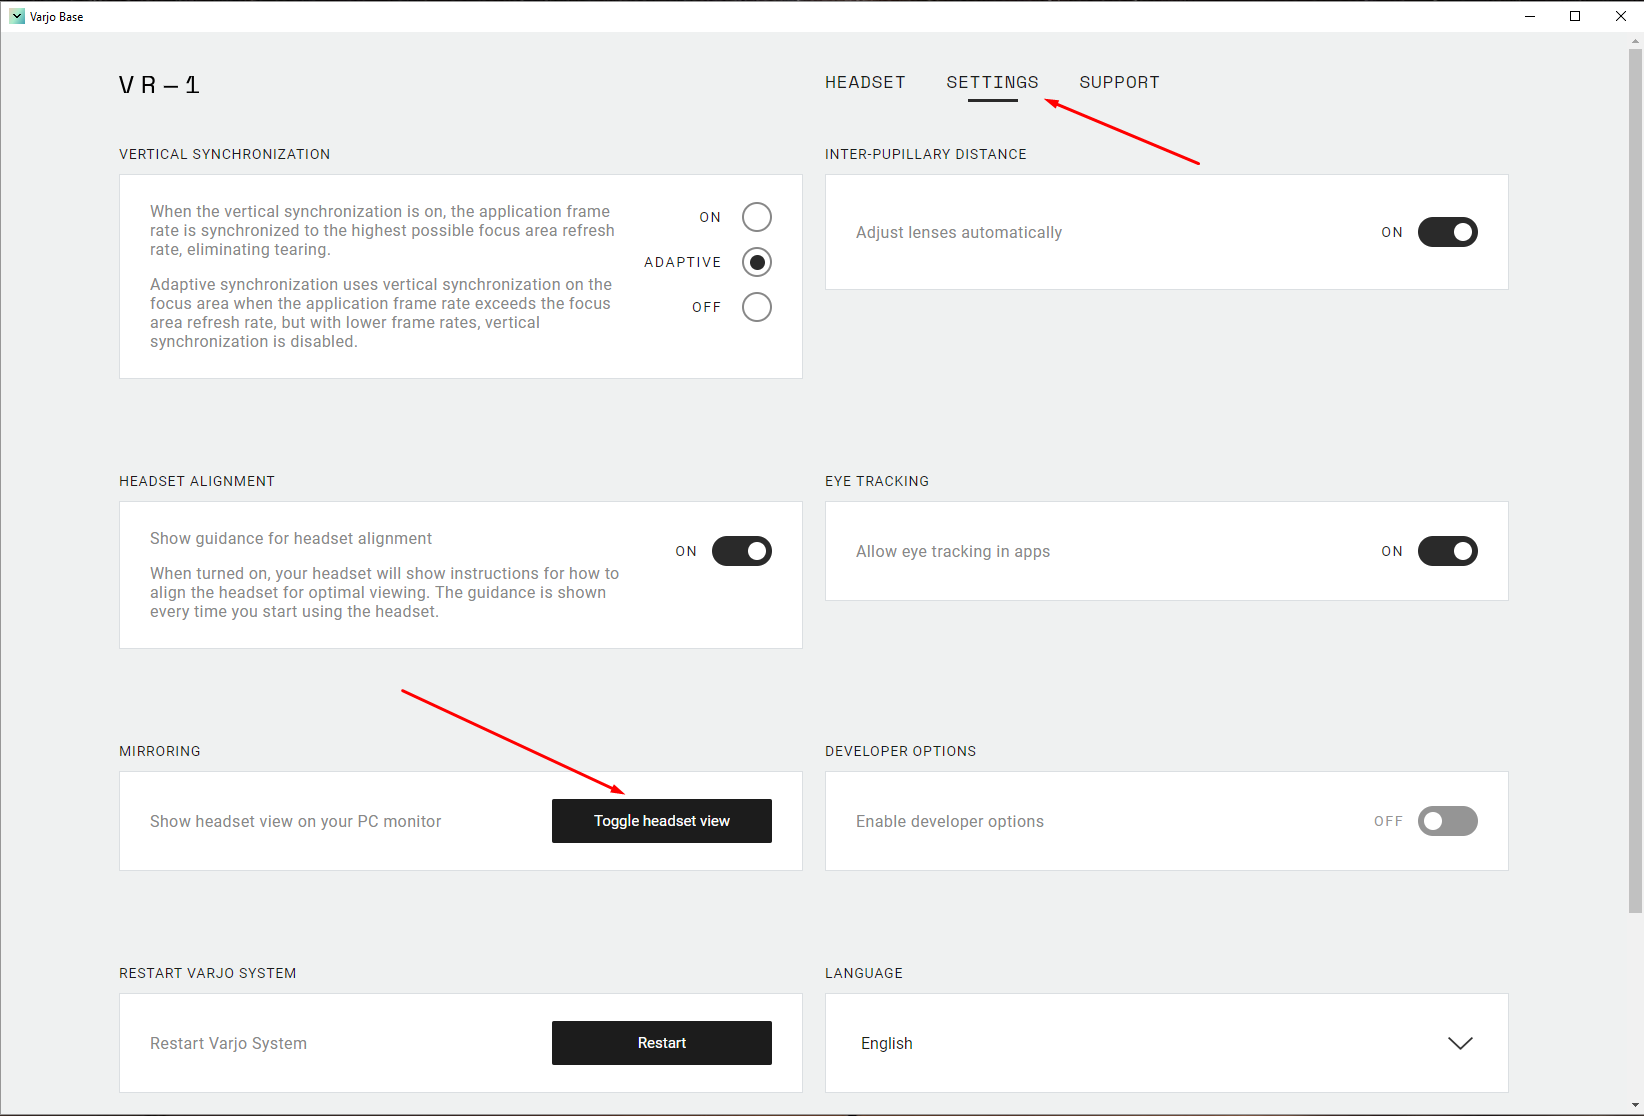Click the ADAPTIVE label text

pos(682,262)
